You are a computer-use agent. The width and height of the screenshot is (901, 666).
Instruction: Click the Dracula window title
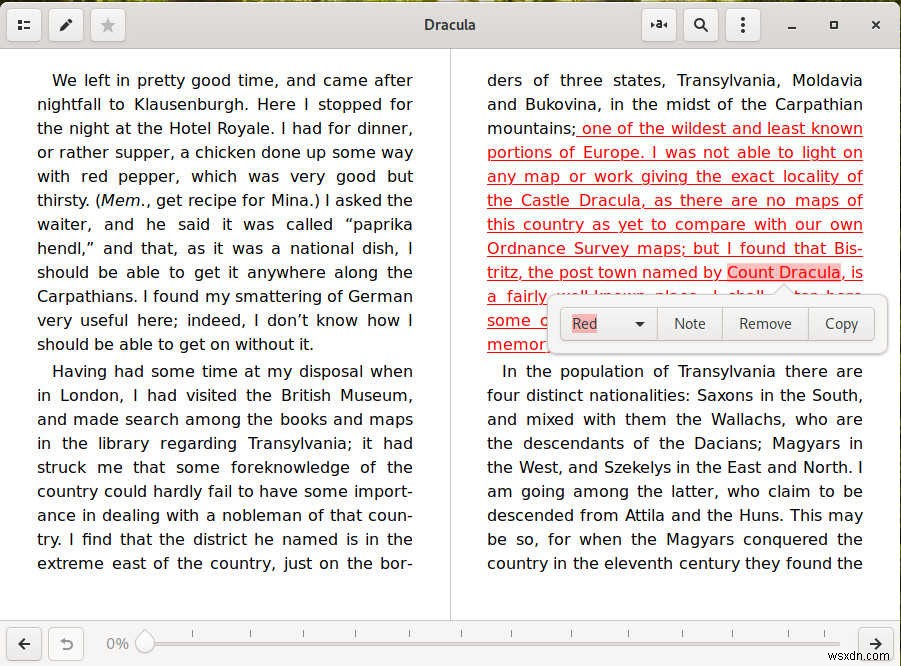[x=450, y=25]
